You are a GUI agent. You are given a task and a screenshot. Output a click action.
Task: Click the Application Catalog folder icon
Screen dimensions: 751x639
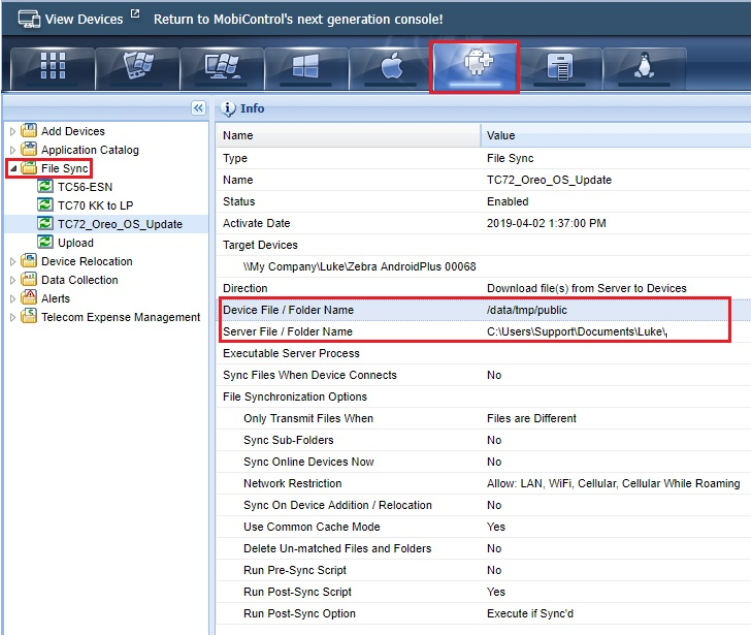[x=29, y=149]
